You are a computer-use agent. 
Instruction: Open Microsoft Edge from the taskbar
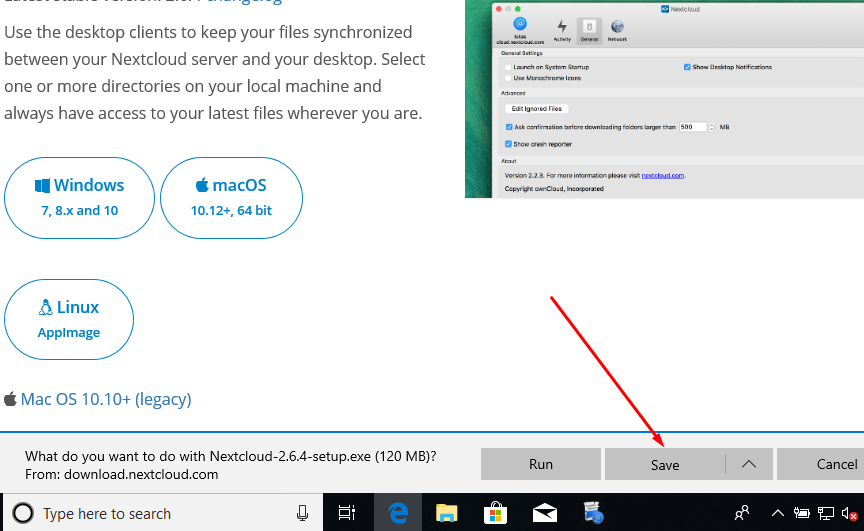pyautogui.click(x=399, y=513)
